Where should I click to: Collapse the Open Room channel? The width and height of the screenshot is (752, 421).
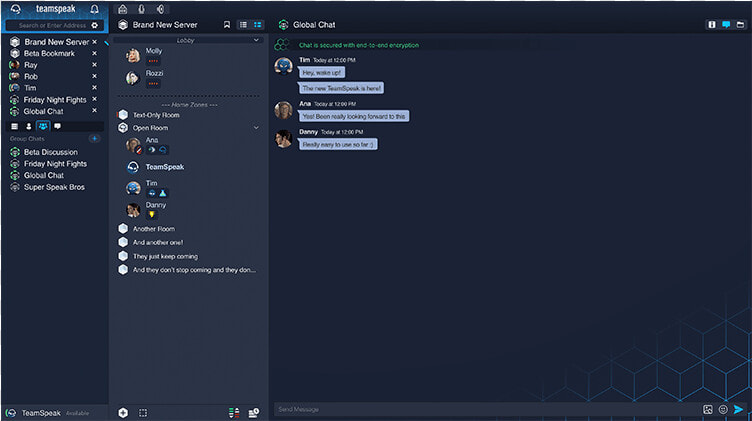(256, 128)
